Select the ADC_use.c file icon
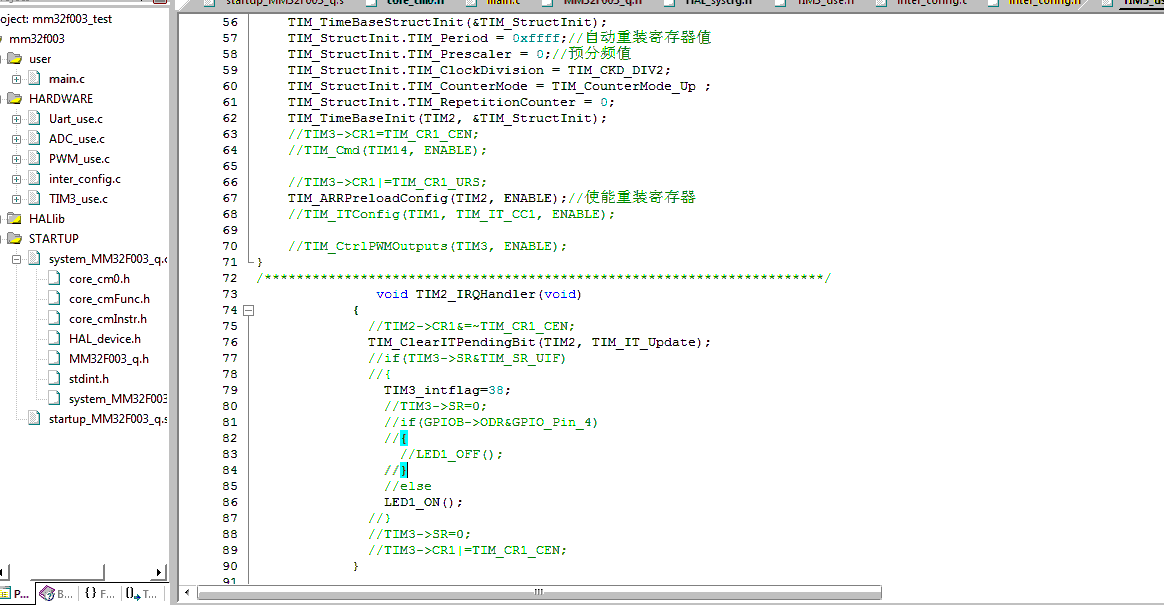 34,138
